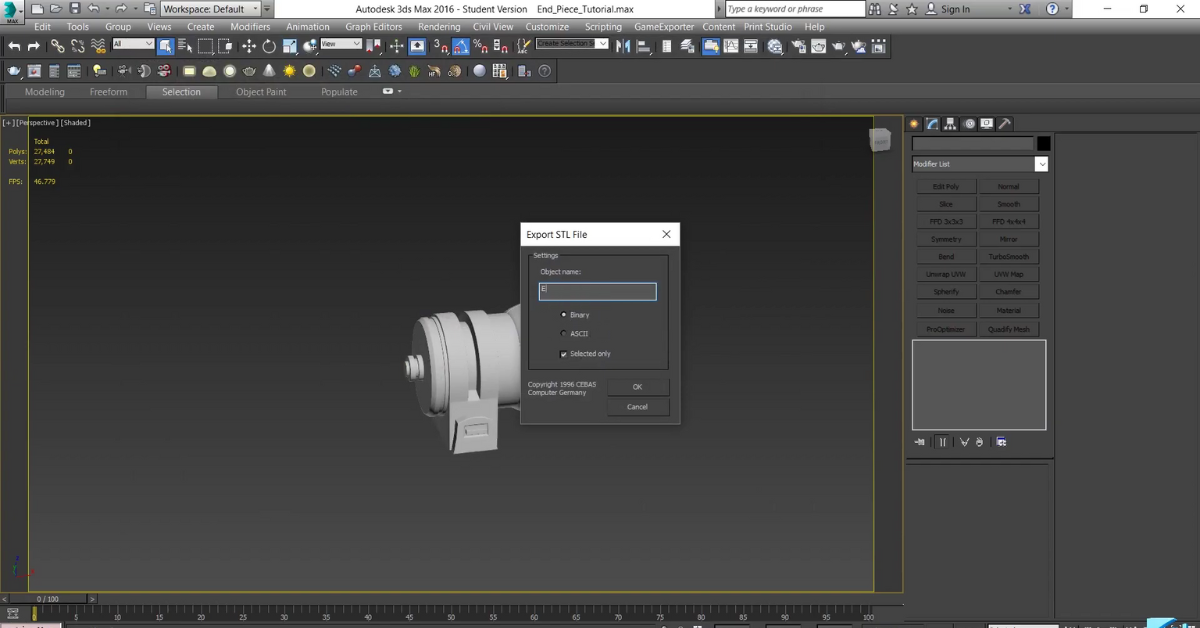Click OK in the Export STL dialog
Viewport: 1200px width, 628px height.
tap(637, 387)
